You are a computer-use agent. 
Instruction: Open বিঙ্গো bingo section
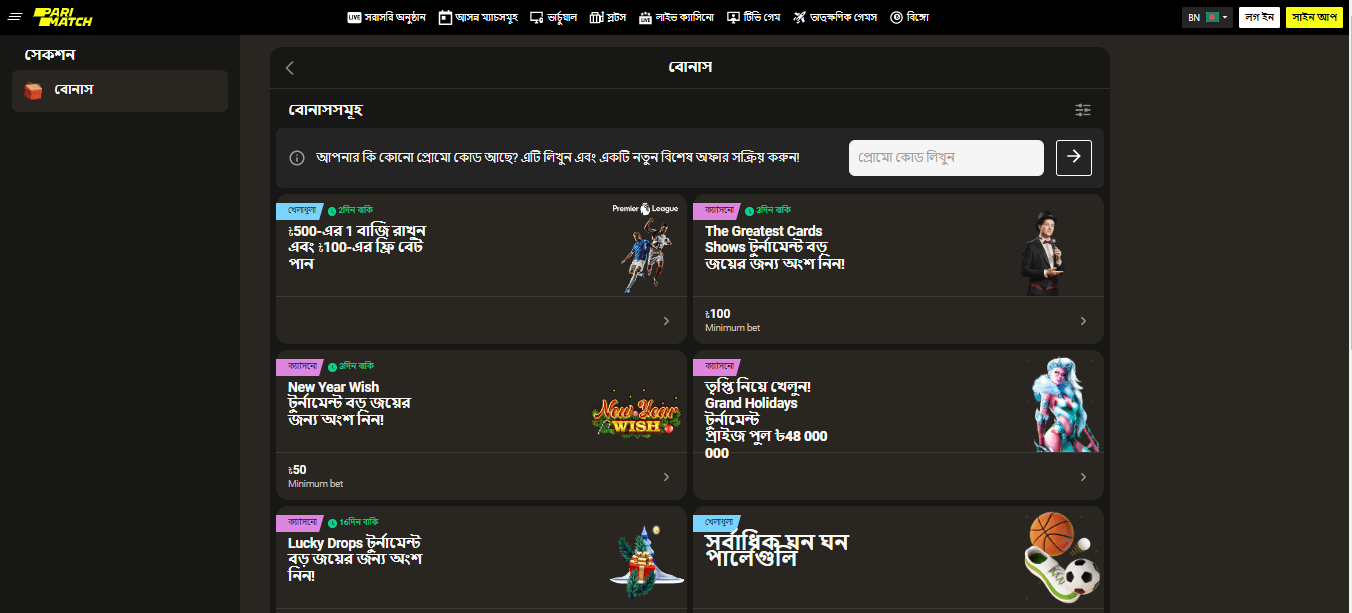click(909, 17)
